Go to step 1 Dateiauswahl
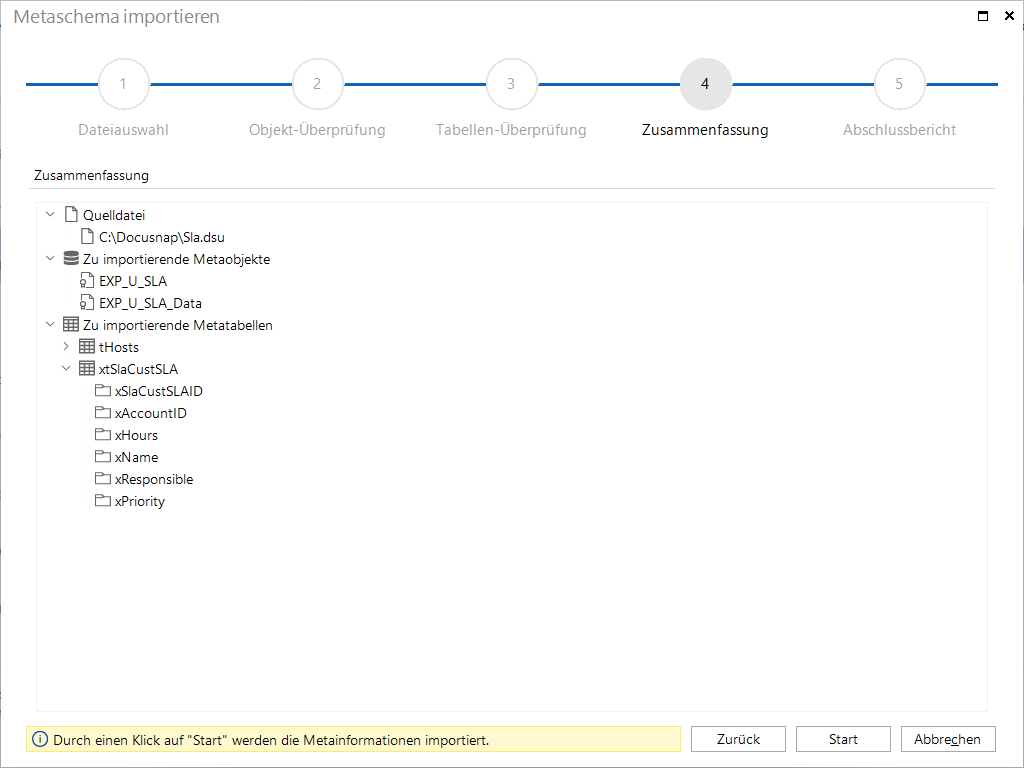Viewport: 1024px width, 768px height. click(123, 84)
